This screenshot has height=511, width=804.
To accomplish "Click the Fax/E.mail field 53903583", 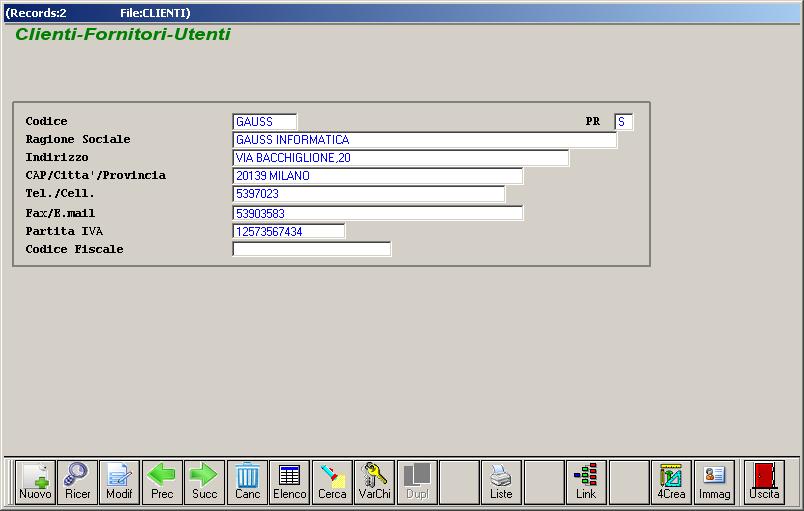I will pyautogui.click(x=377, y=213).
